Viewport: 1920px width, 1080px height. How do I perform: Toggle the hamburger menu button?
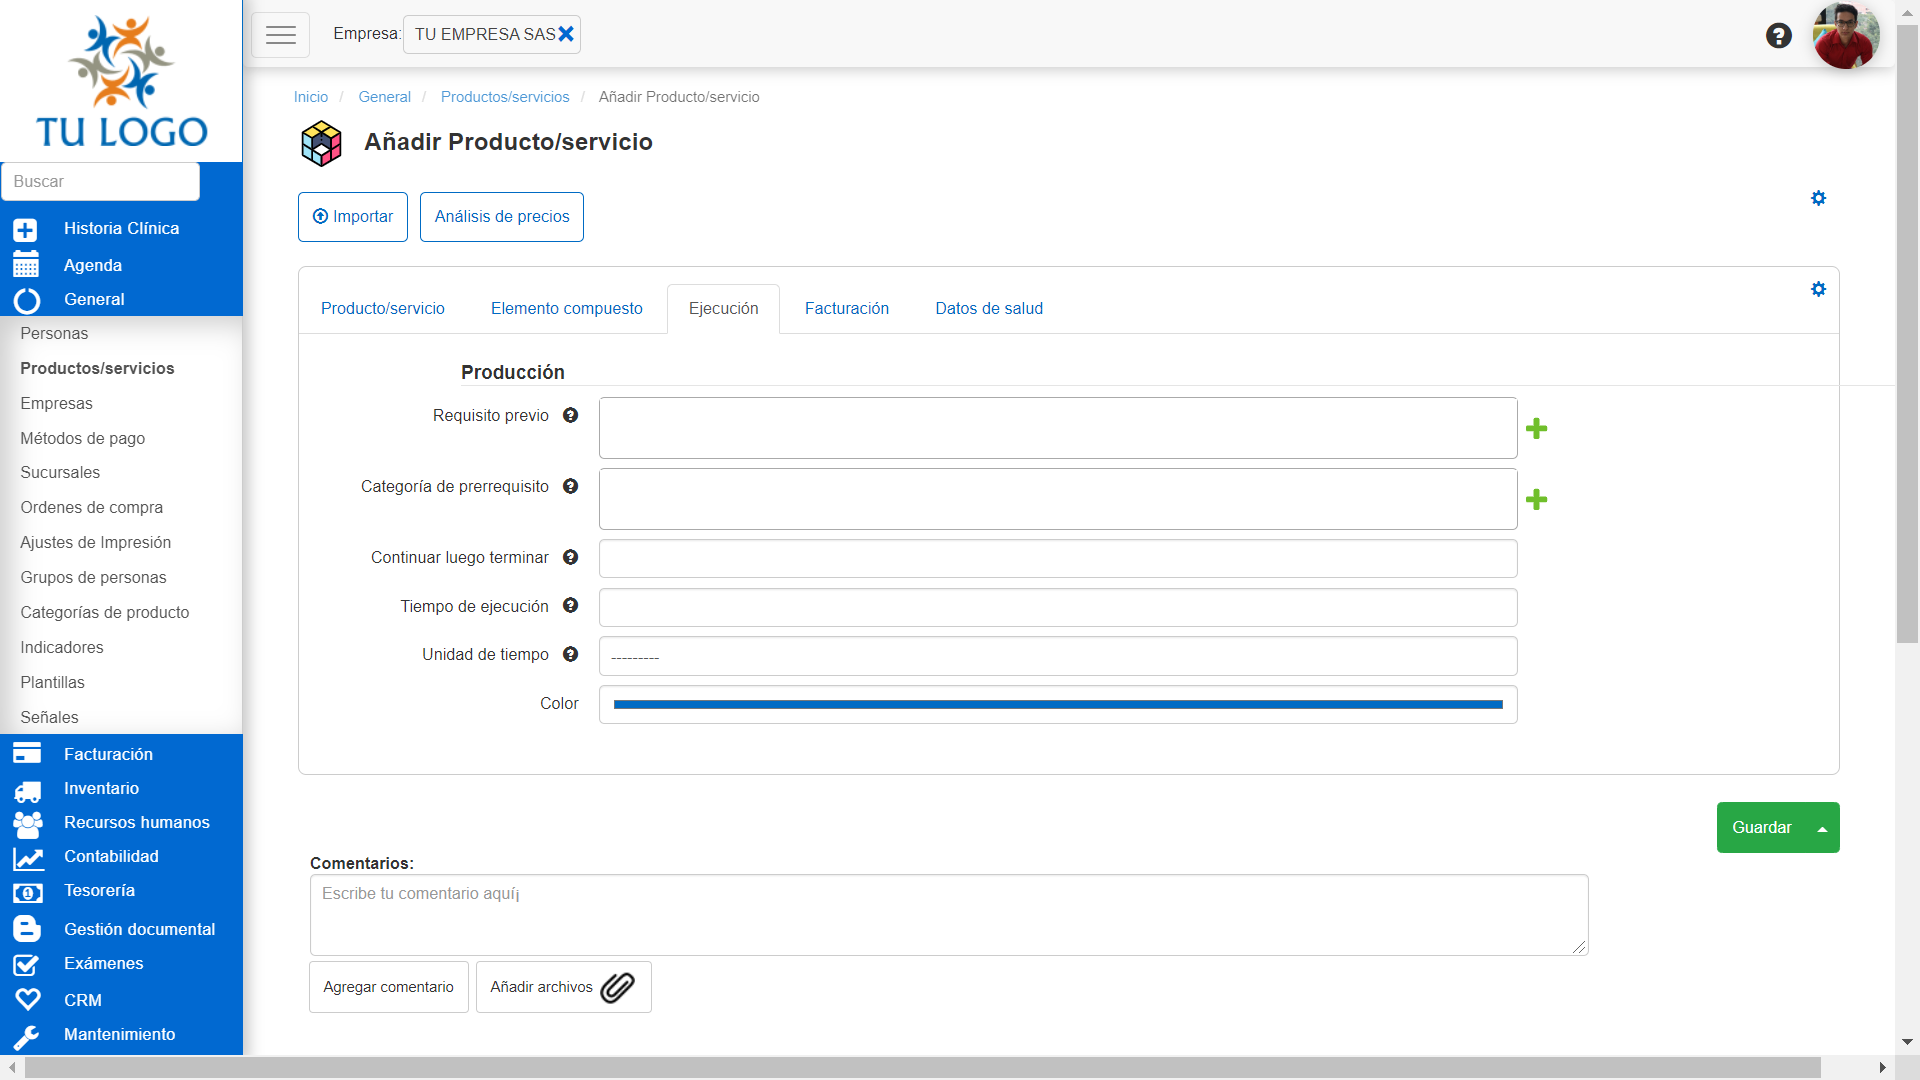click(280, 35)
